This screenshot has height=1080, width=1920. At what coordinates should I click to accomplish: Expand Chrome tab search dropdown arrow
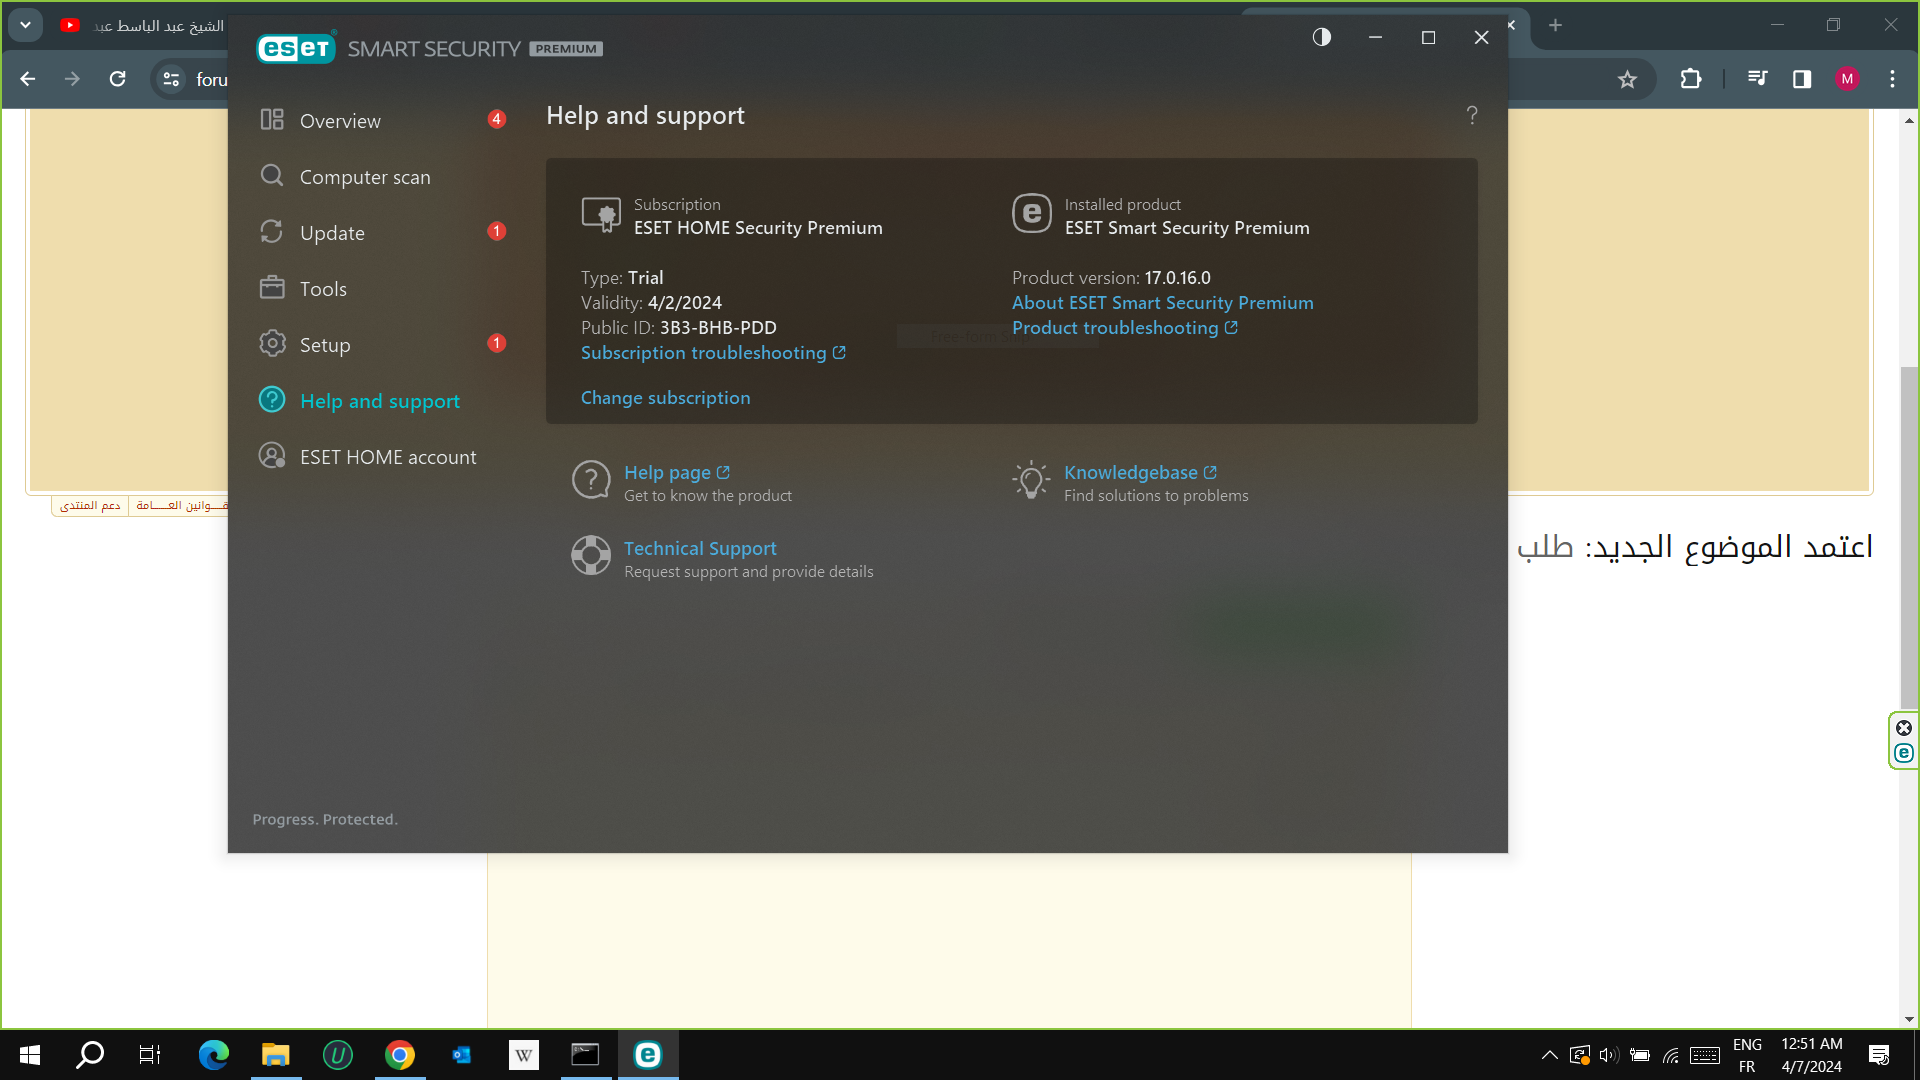tap(25, 25)
